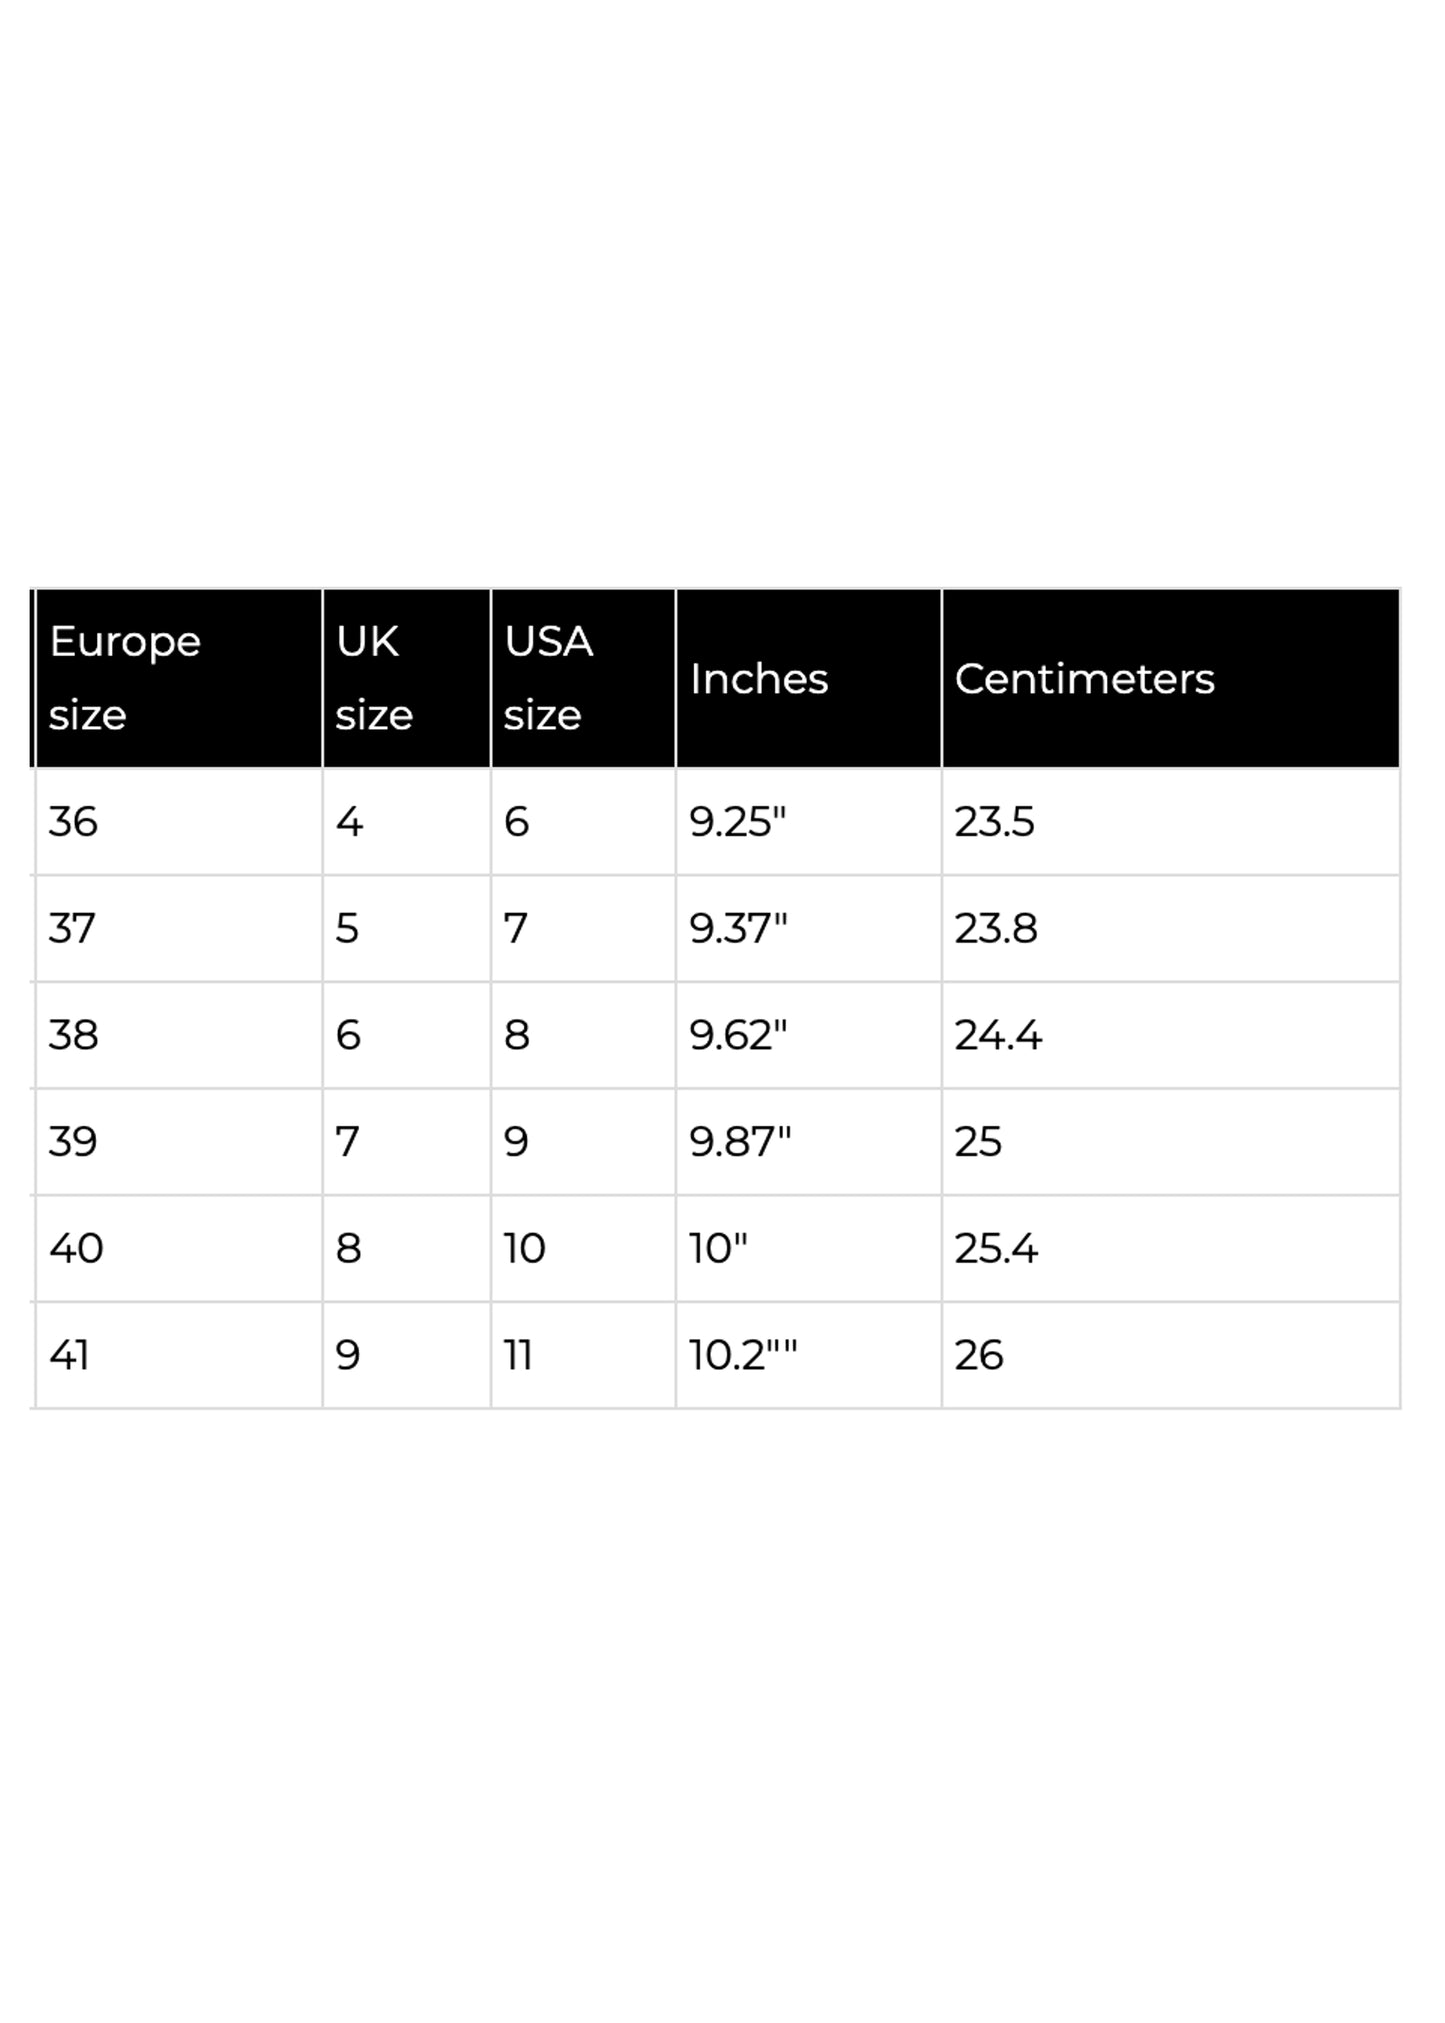Select the Europe size 38 cell
The image size is (1445, 2023).
point(73,1035)
